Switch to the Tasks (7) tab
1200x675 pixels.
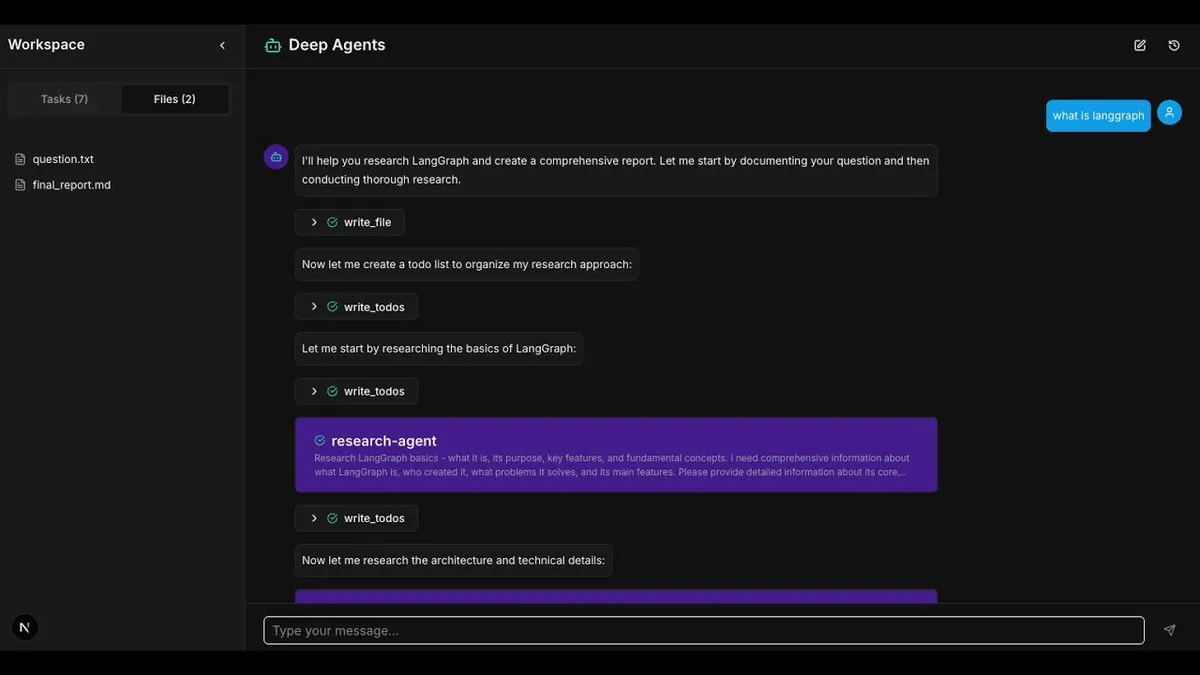pos(65,99)
